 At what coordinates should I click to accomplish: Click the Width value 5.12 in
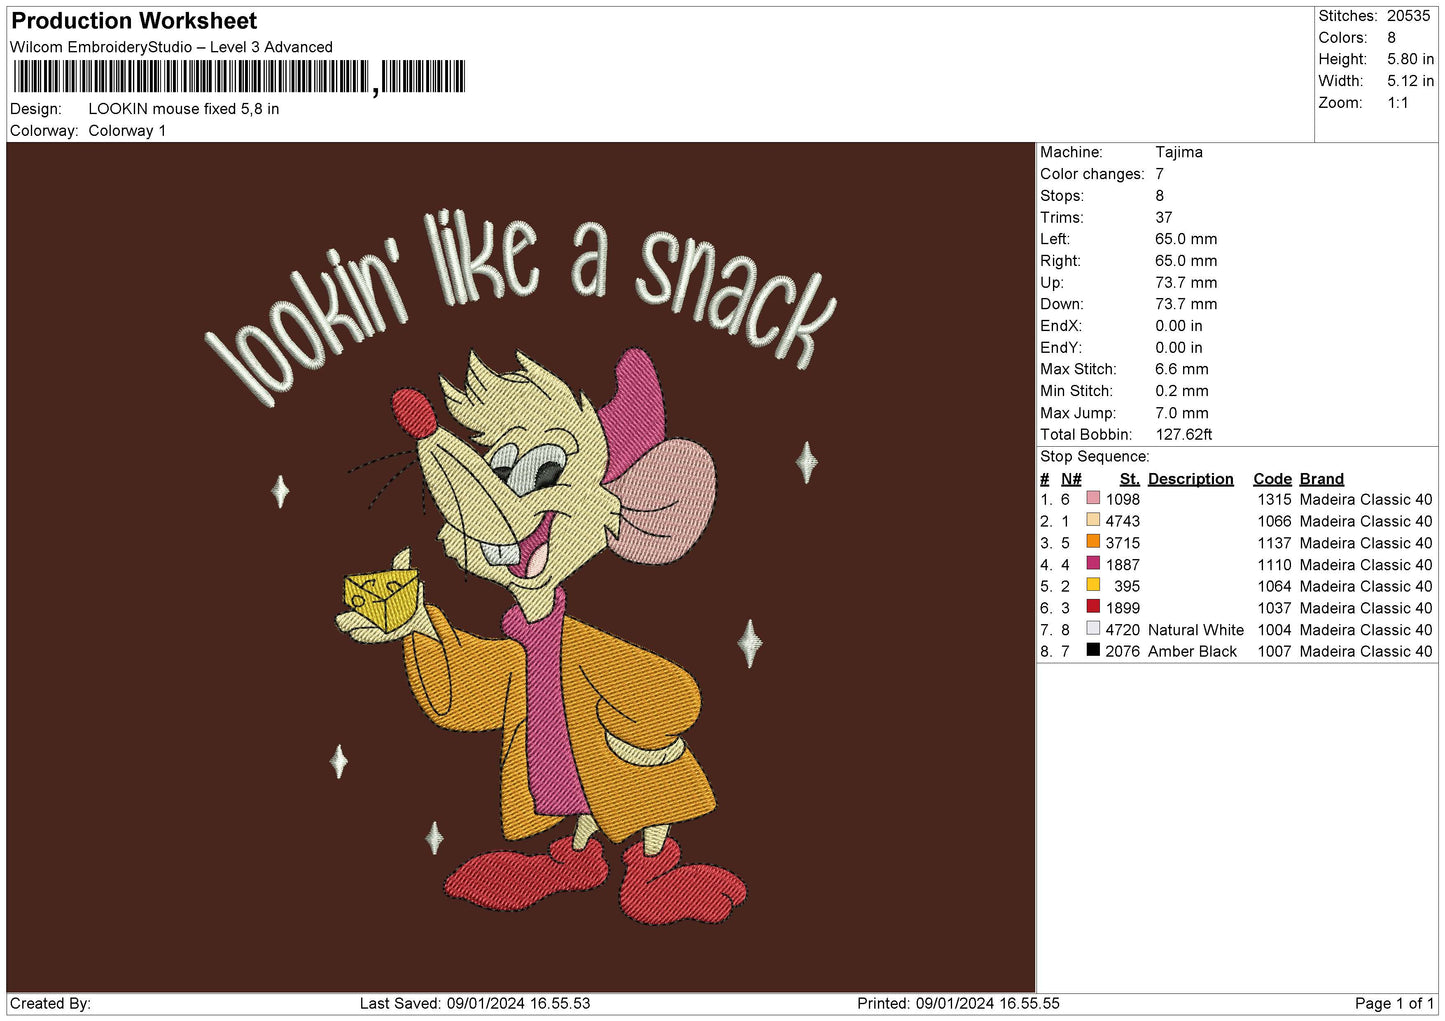point(1410,81)
